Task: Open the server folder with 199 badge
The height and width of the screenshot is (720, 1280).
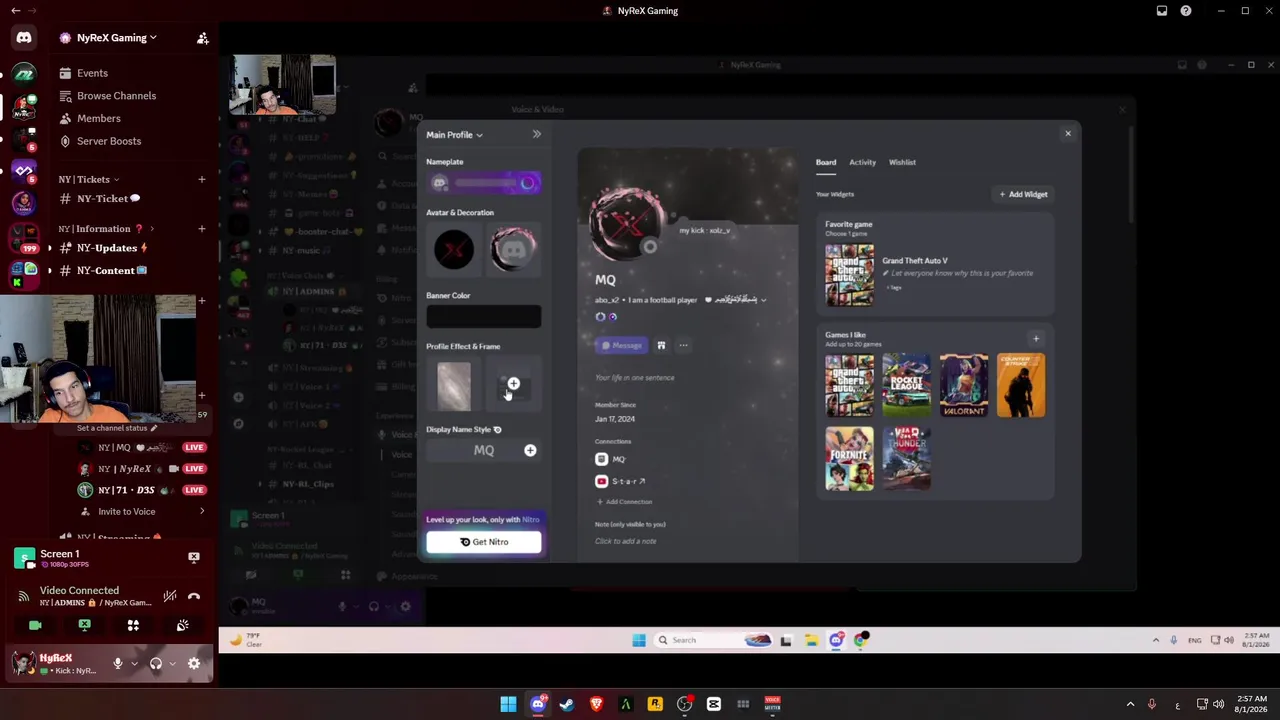Action: click(x=24, y=238)
